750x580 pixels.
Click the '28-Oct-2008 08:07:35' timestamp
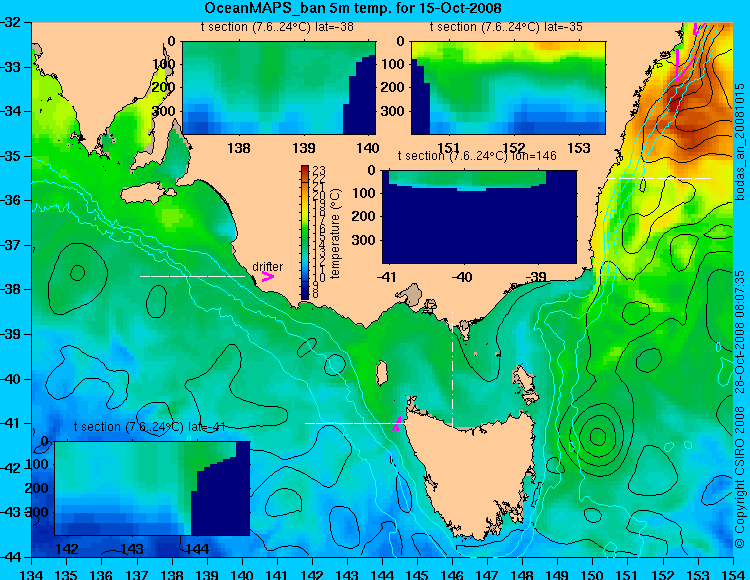pos(740,331)
